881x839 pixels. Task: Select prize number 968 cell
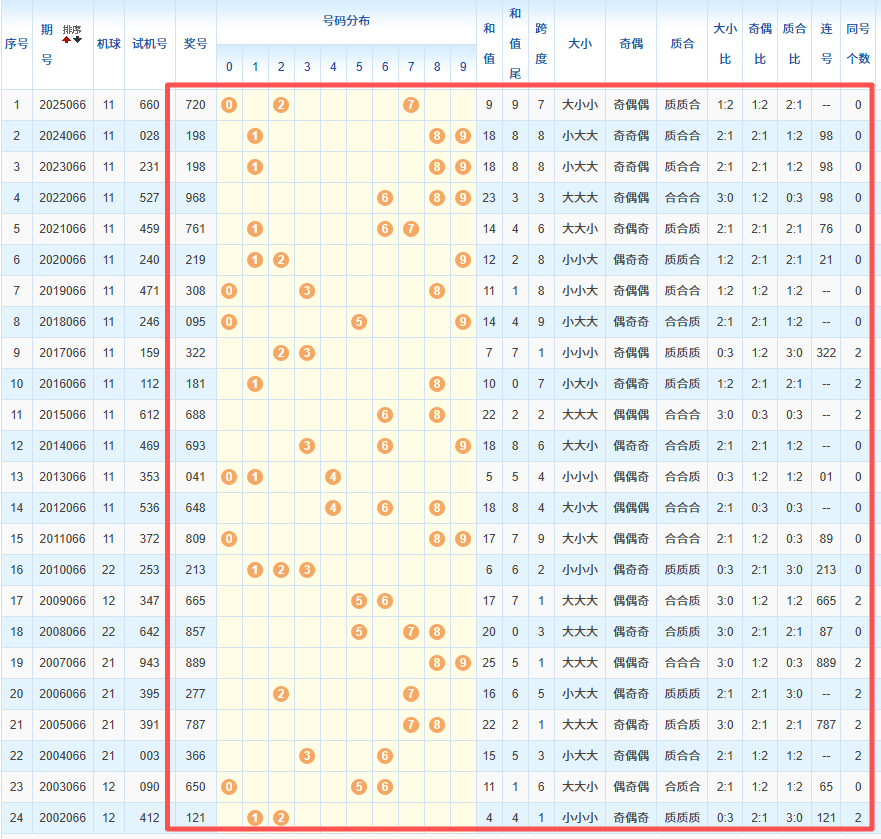click(195, 198)
